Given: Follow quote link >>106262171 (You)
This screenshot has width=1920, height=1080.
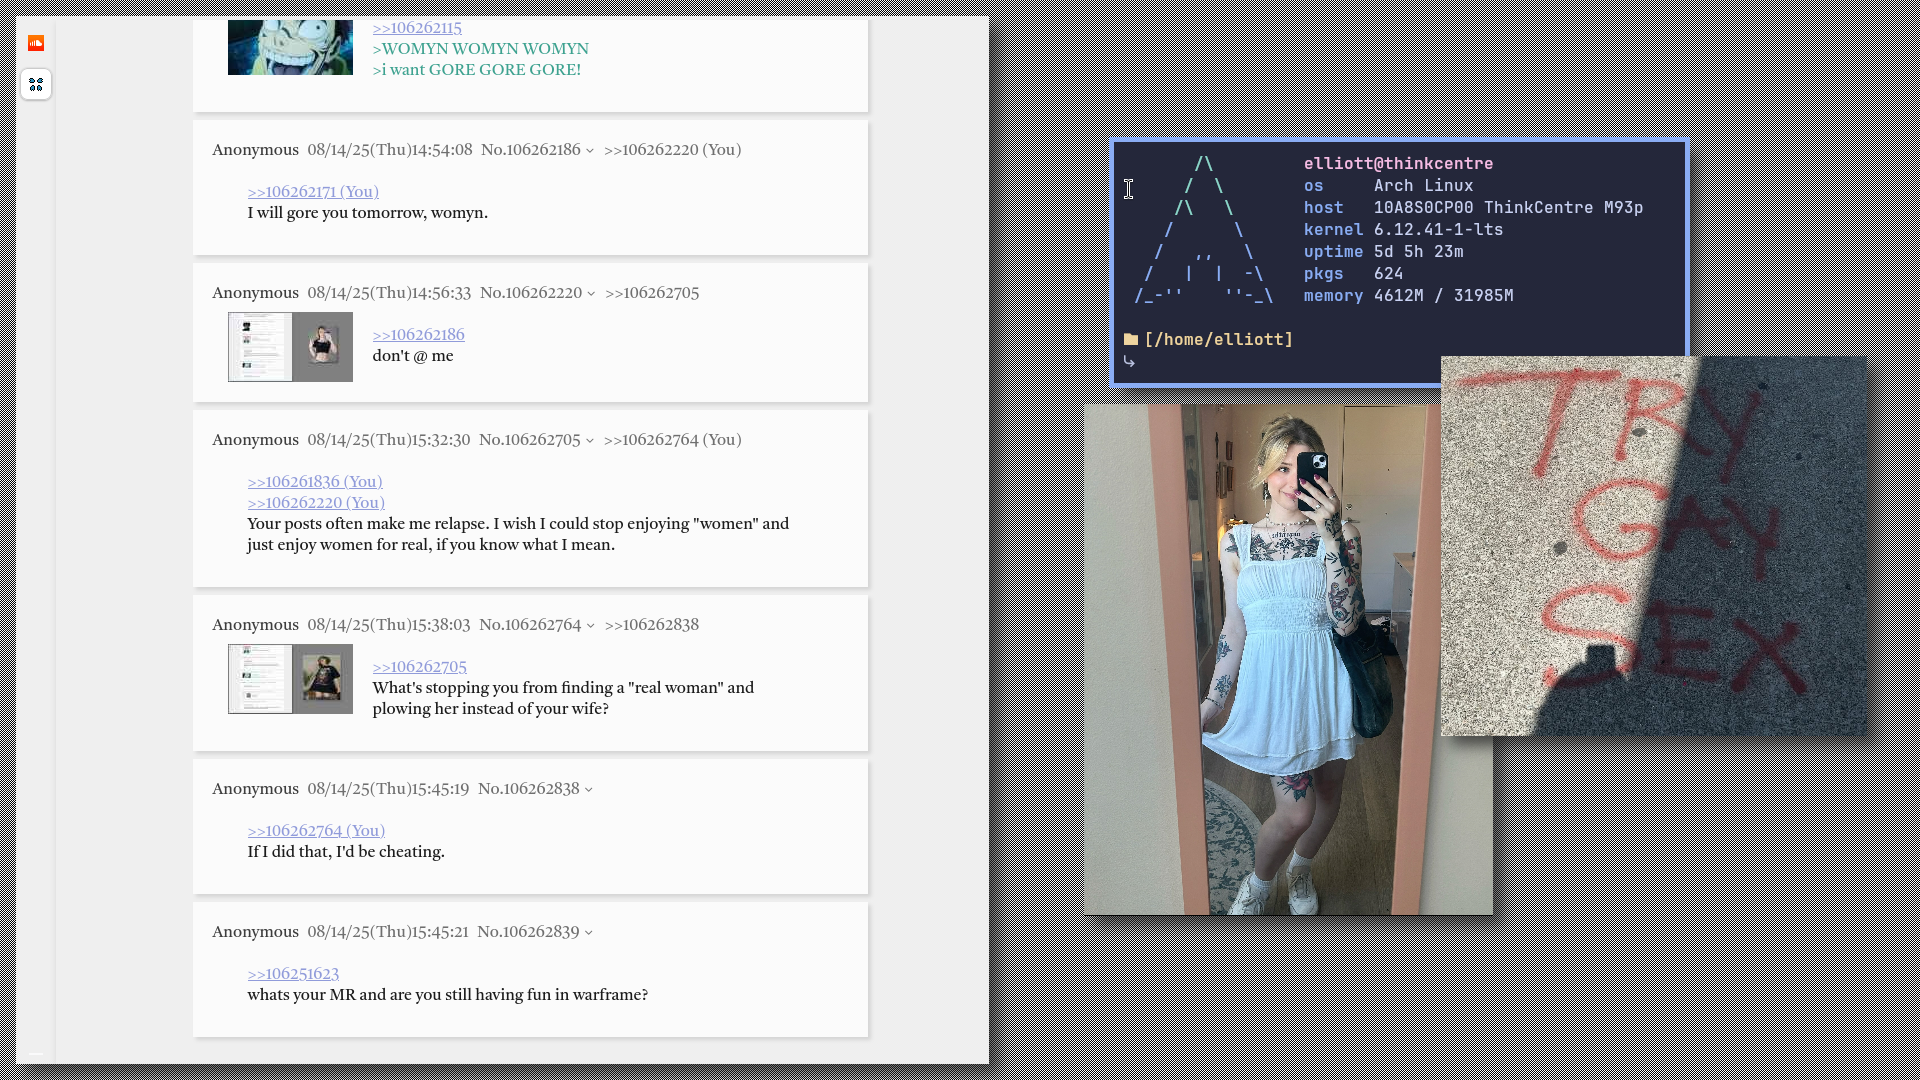Looking at the screenshot, I should [313, 192].
